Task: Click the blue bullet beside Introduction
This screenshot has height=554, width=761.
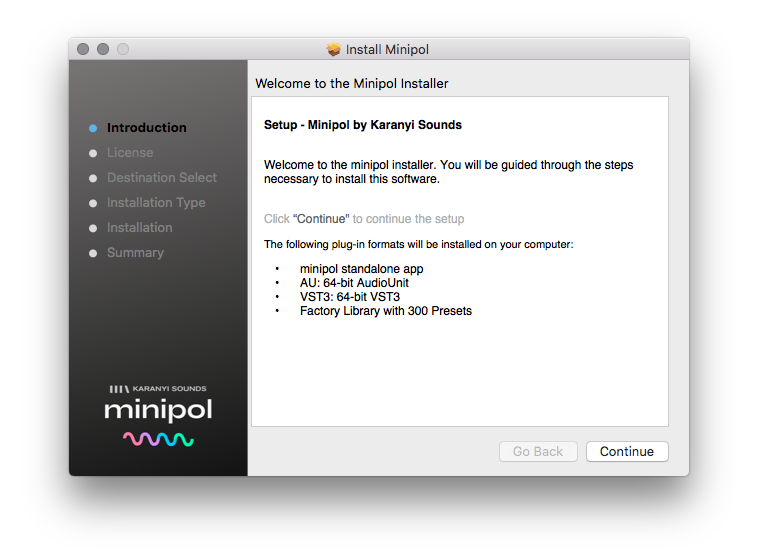Action: click(93, 128)
